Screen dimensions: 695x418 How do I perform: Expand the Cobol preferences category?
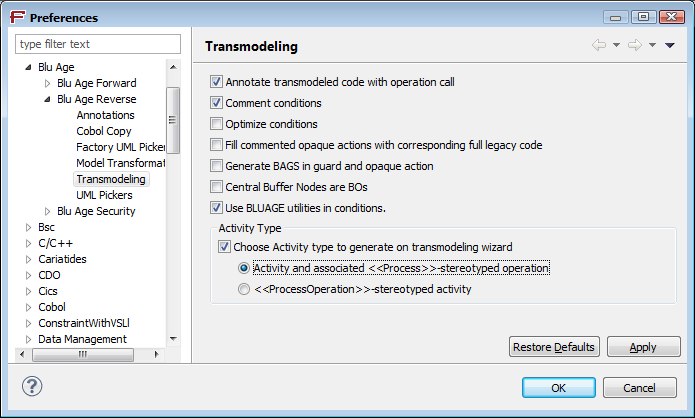[28, 307]
